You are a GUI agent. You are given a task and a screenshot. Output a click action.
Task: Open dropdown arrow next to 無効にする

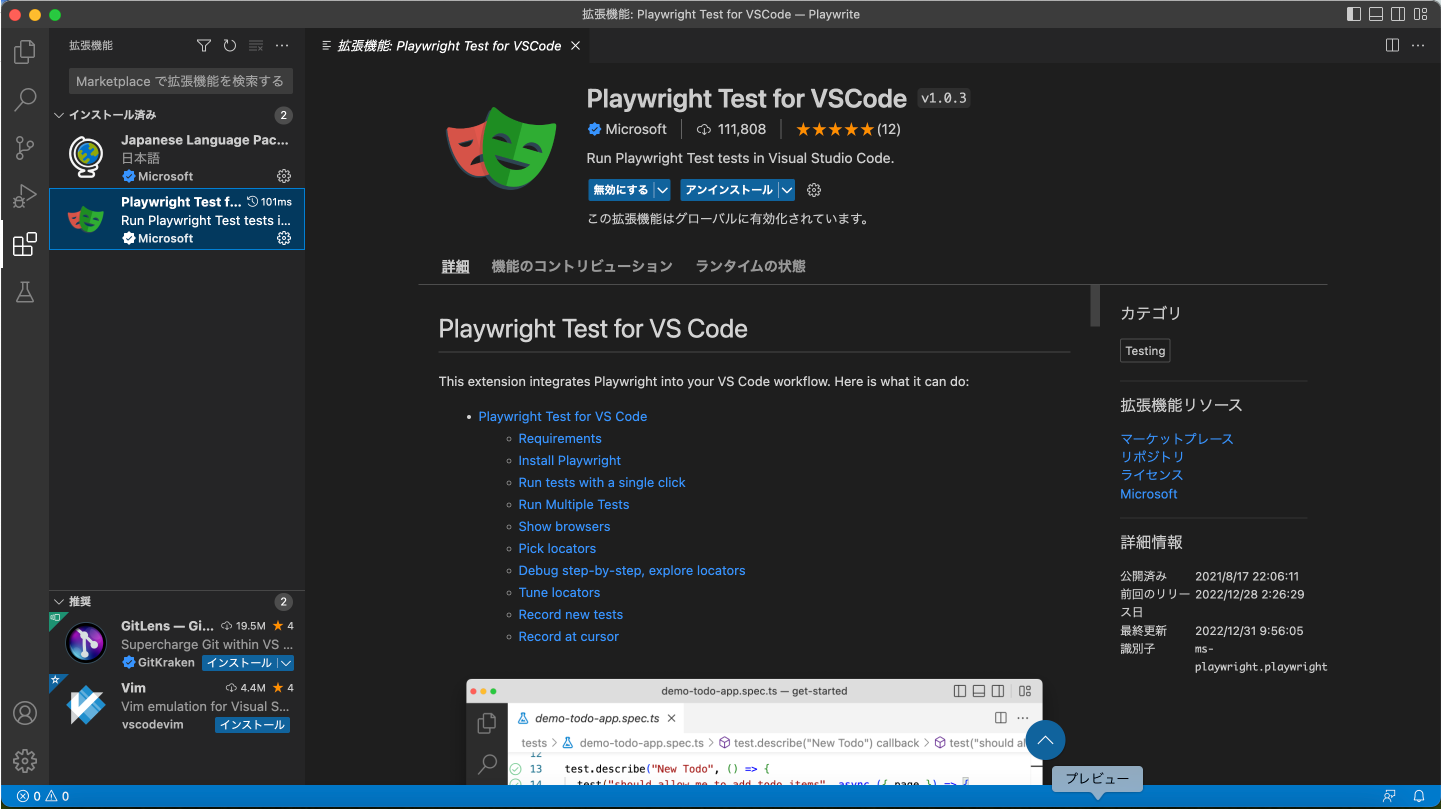(663, 190)
